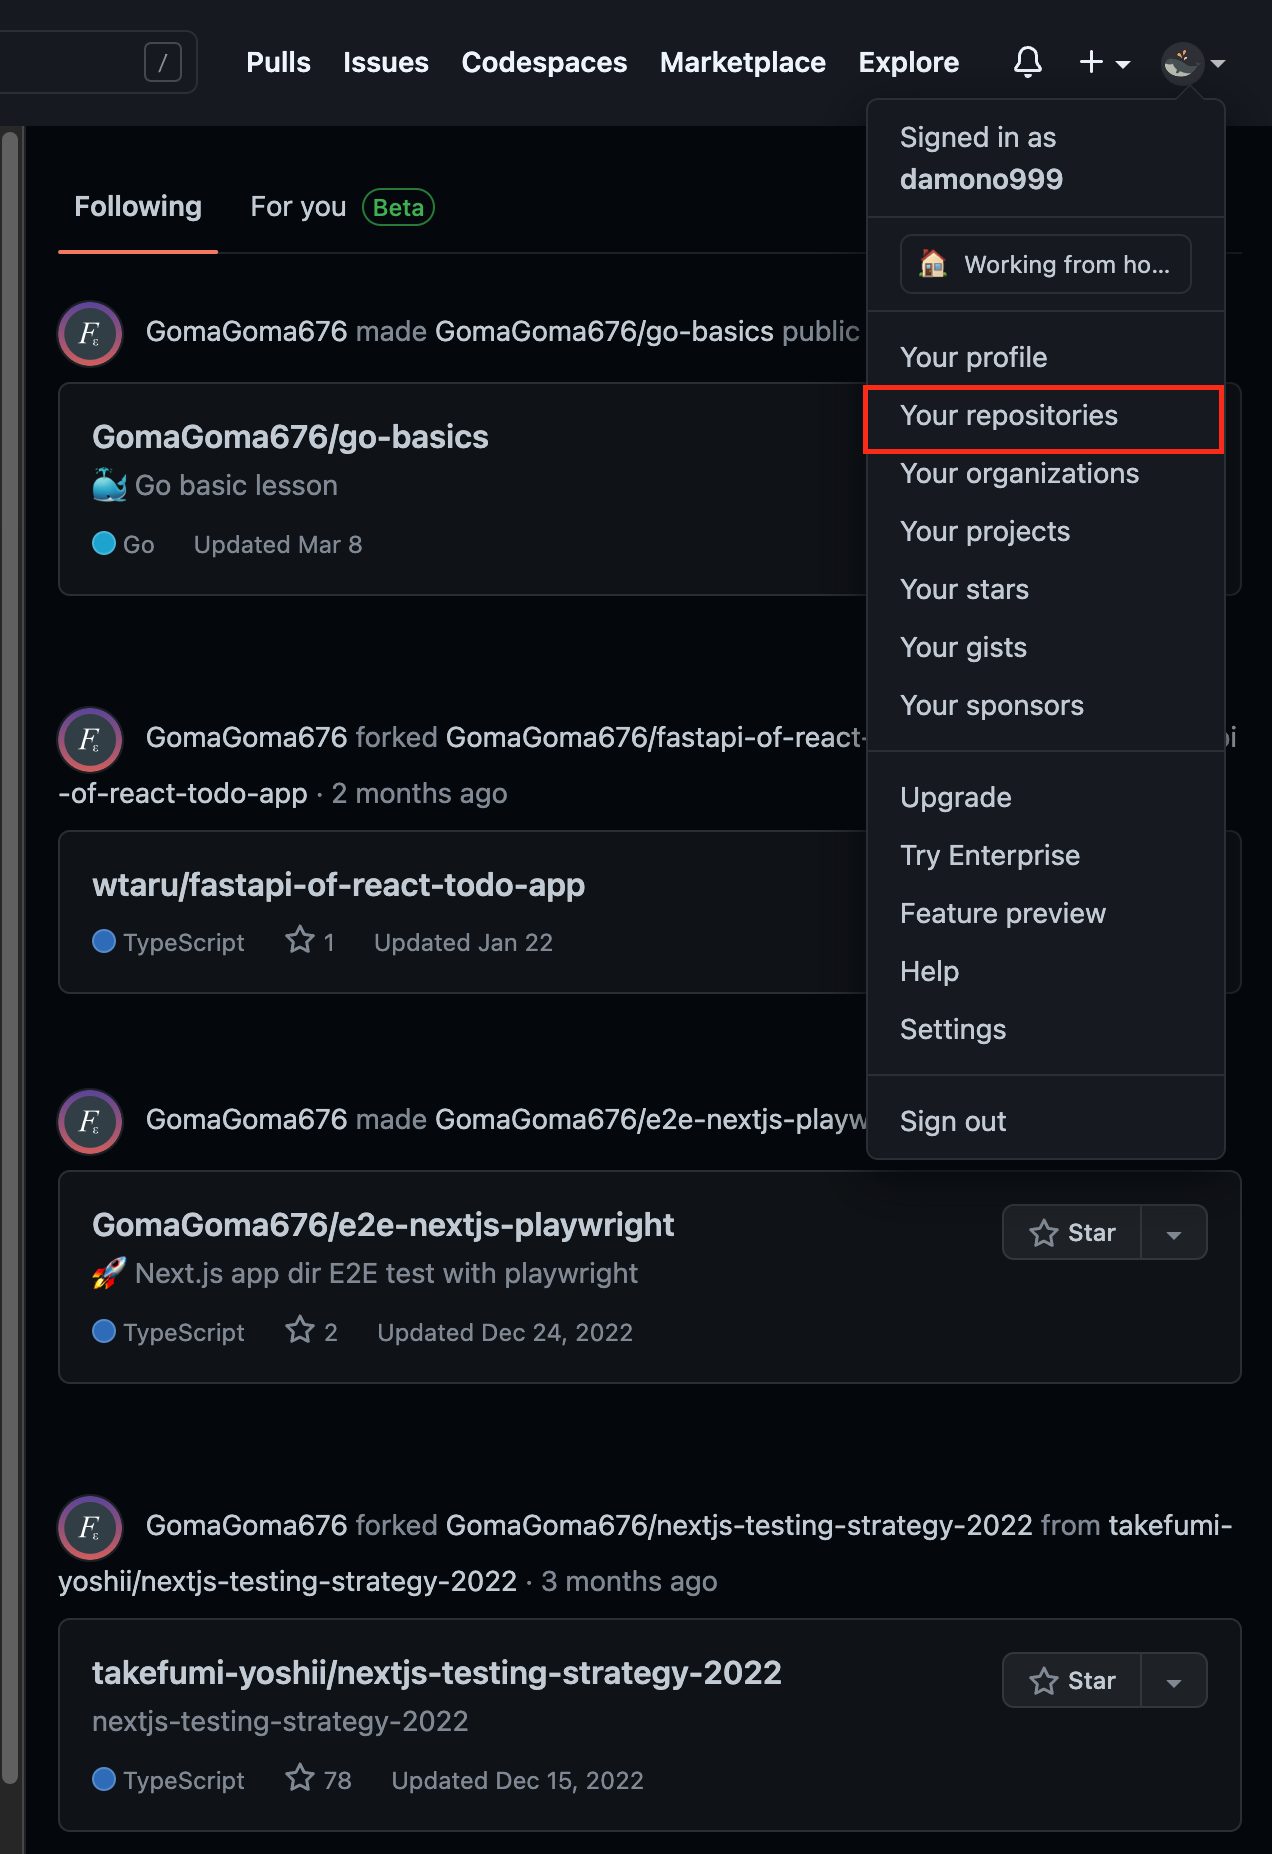Click the 78 stars icon on nextjs-testing-strategy-2022
Screen dimensions: 1272x1854
click(300, 1779)
